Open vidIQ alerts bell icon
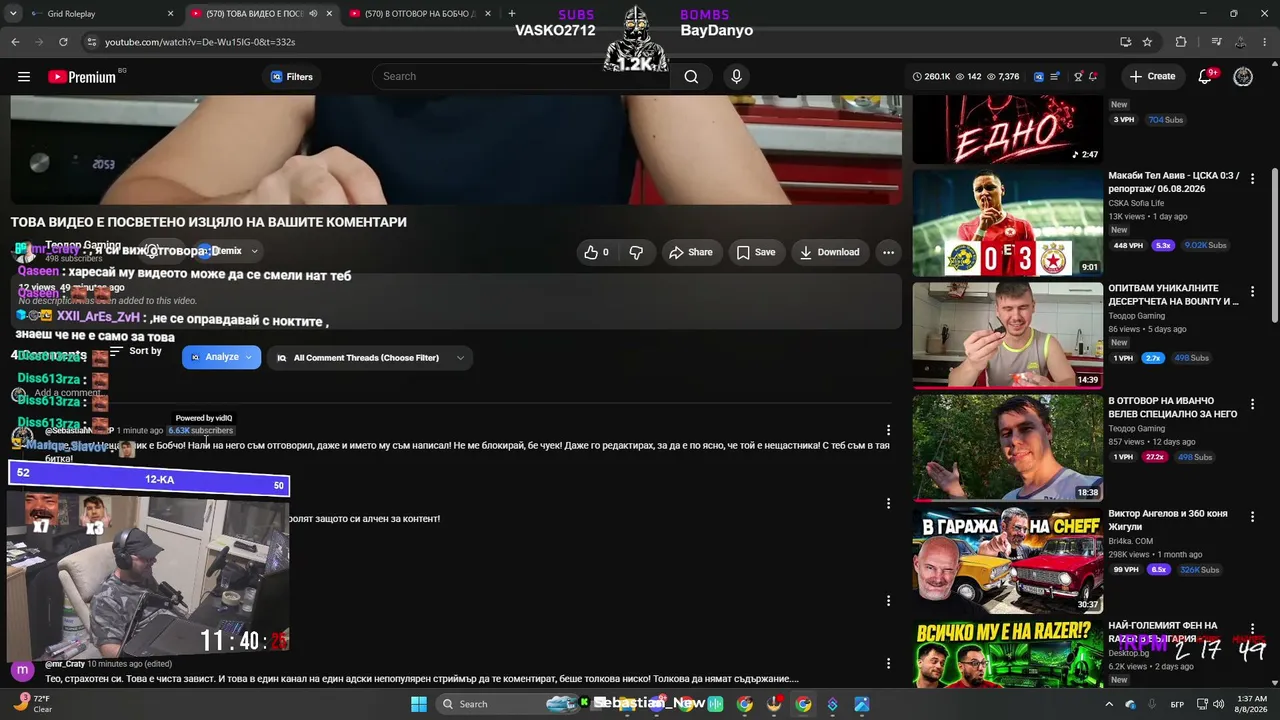The width and height of the screenshot is (1280, 720). coord(1093,77)
